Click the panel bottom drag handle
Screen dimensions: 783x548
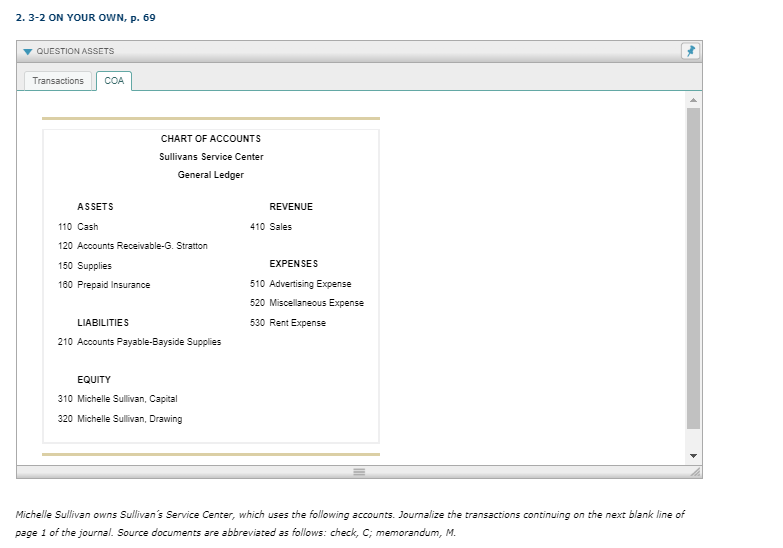coord(359,472)
